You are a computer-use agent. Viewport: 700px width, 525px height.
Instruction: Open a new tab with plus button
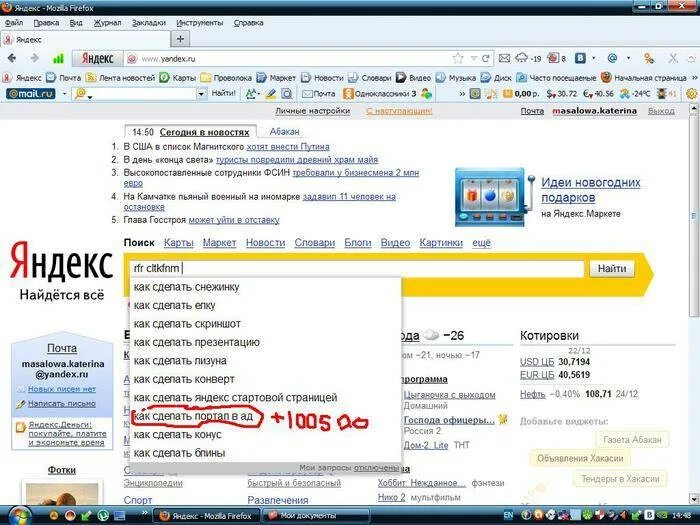click(x=180, y=39)
